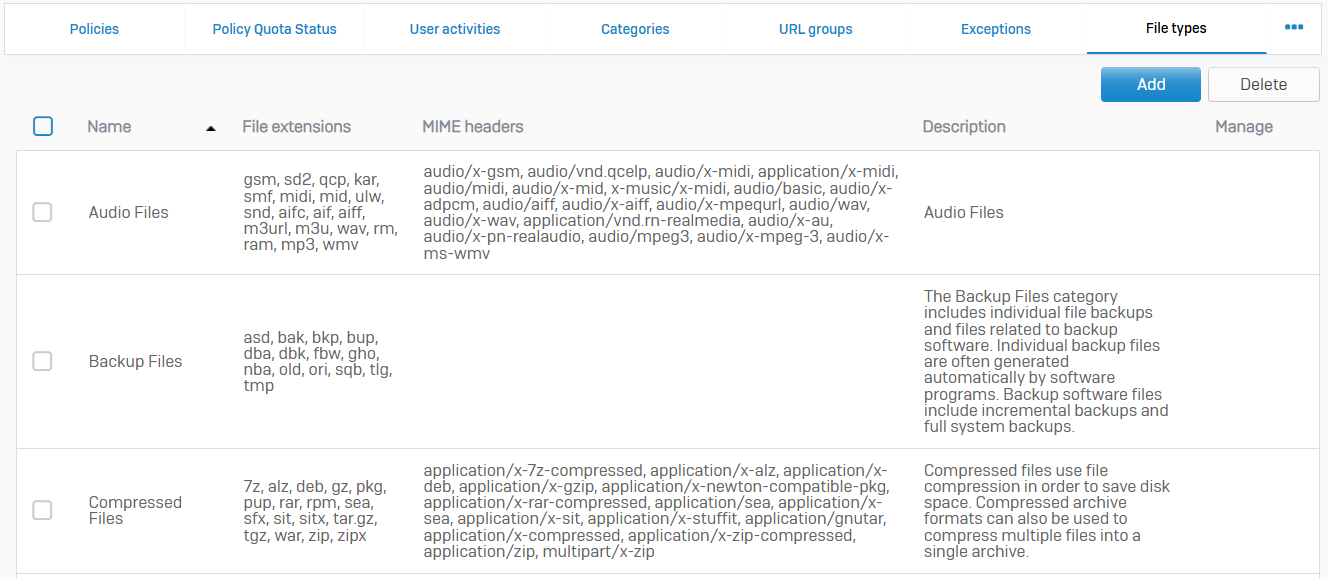Viewport: 1328px width, 579px height.
Task: Select the File types tab
Action: (1176, 29)
